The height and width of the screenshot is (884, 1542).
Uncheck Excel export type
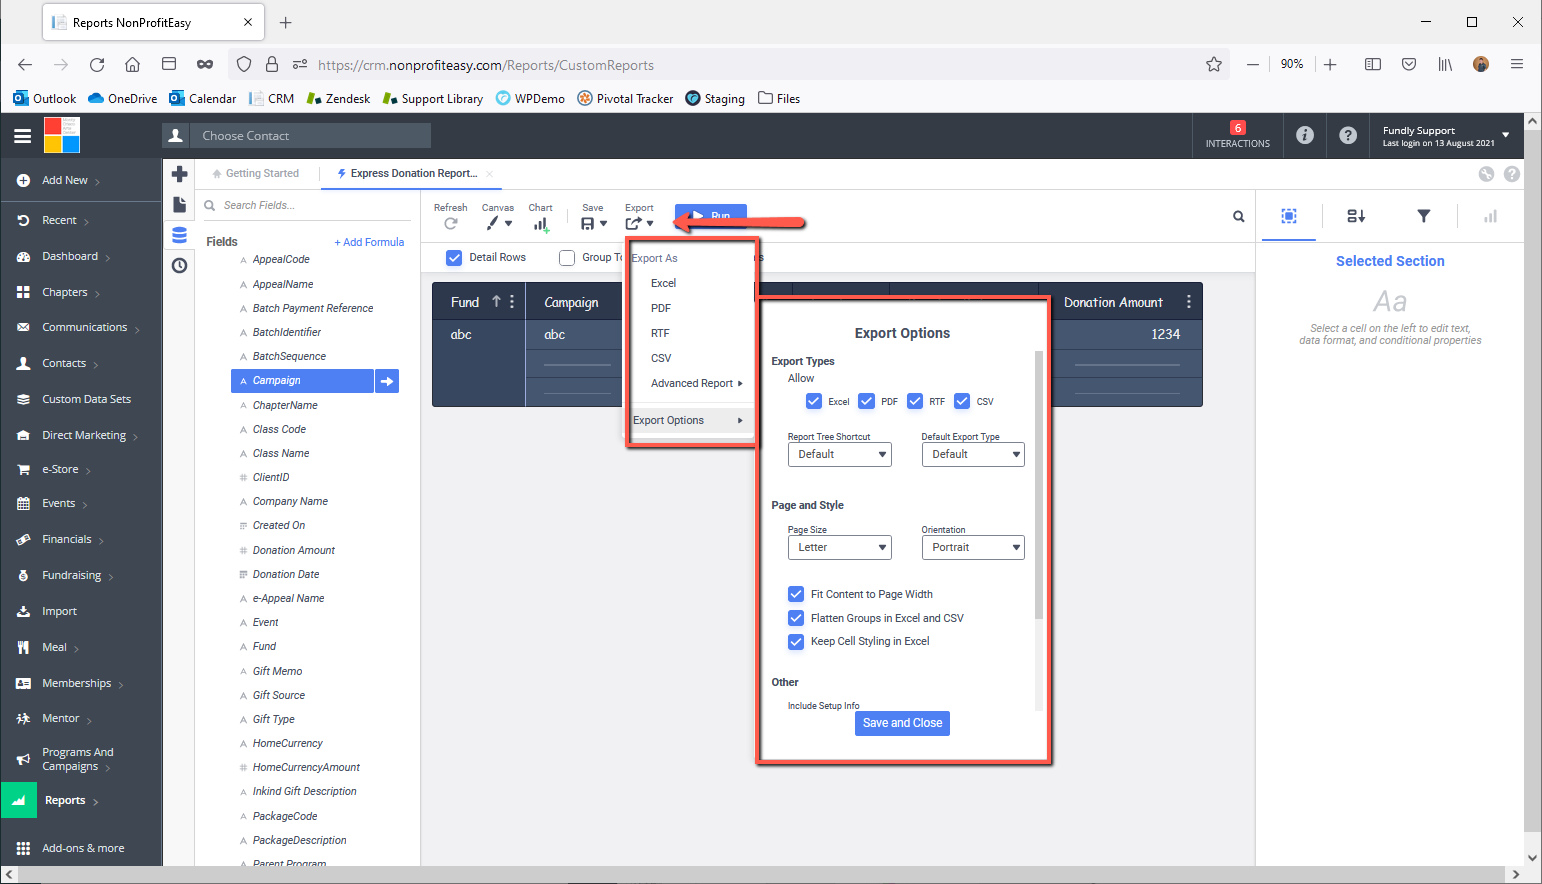(814, 401)
